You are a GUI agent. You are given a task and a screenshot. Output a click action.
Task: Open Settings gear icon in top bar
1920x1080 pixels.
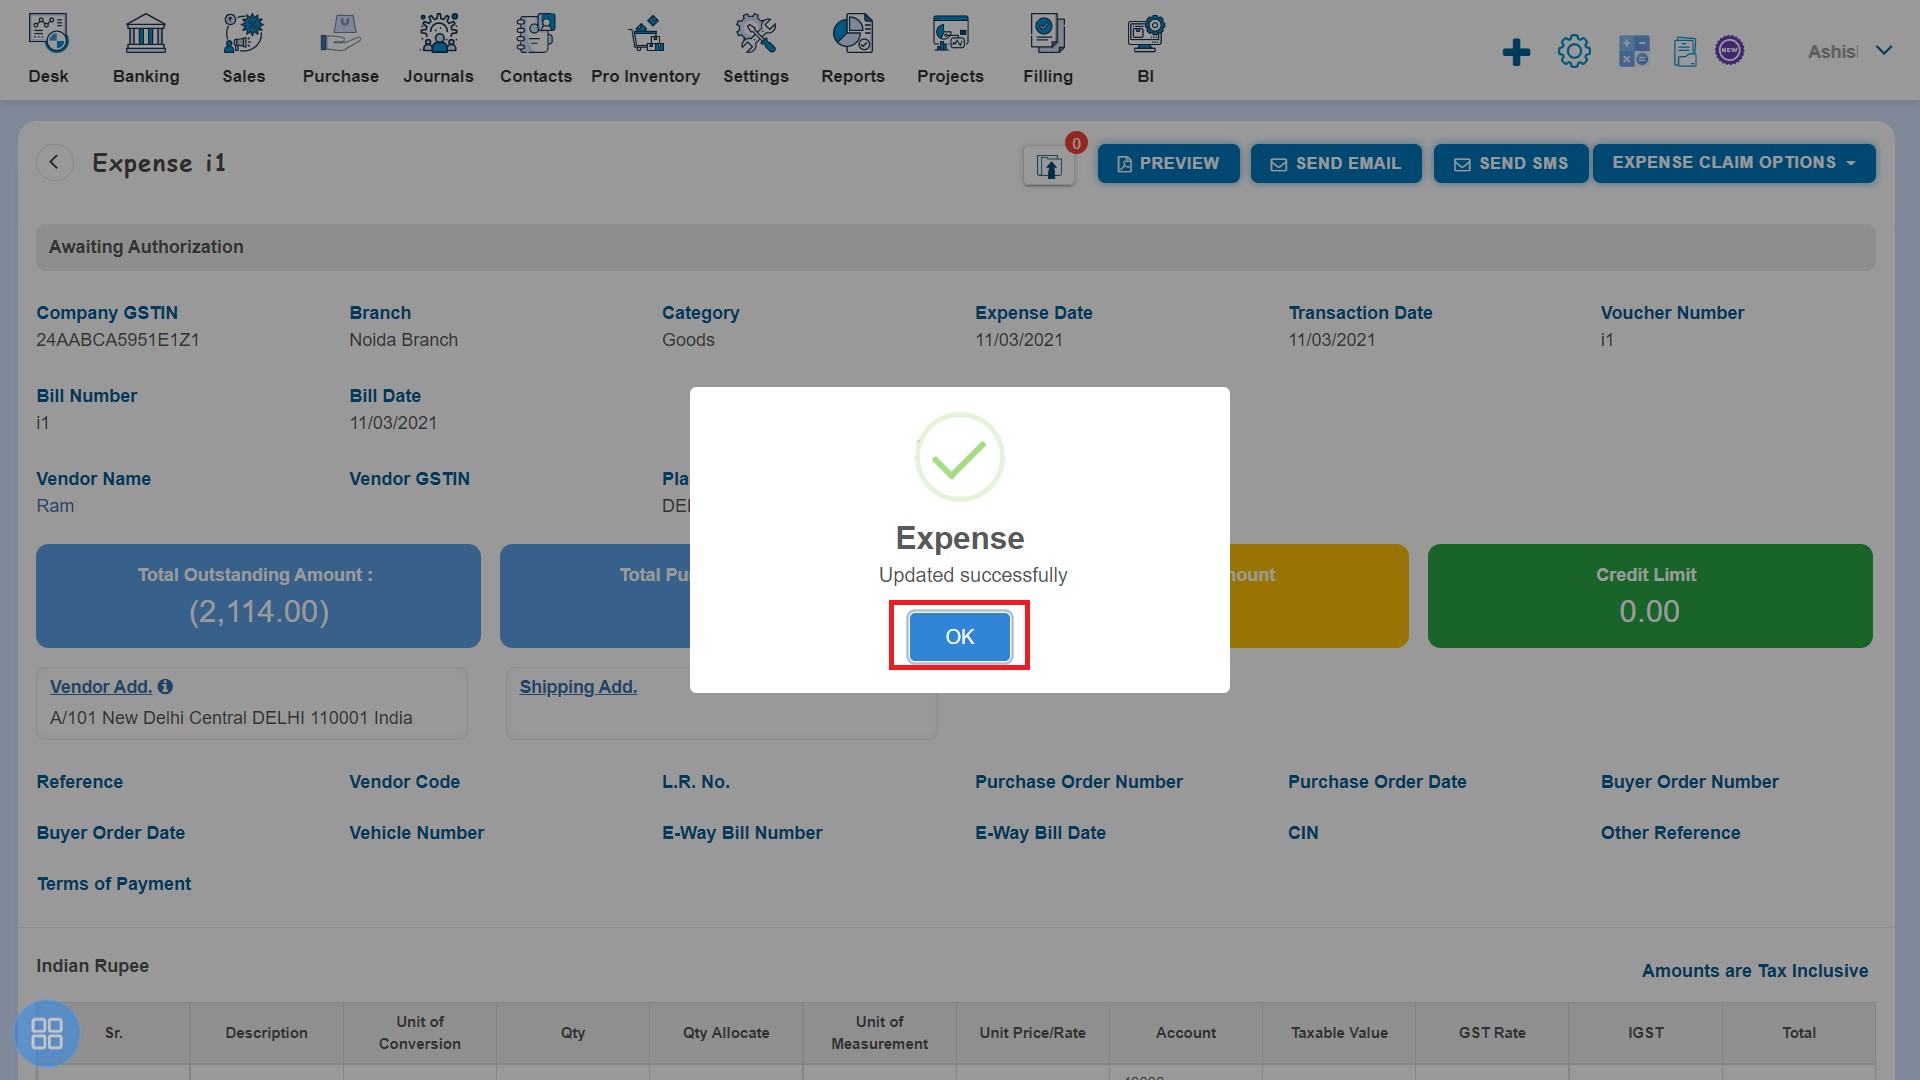[1573, 50]
